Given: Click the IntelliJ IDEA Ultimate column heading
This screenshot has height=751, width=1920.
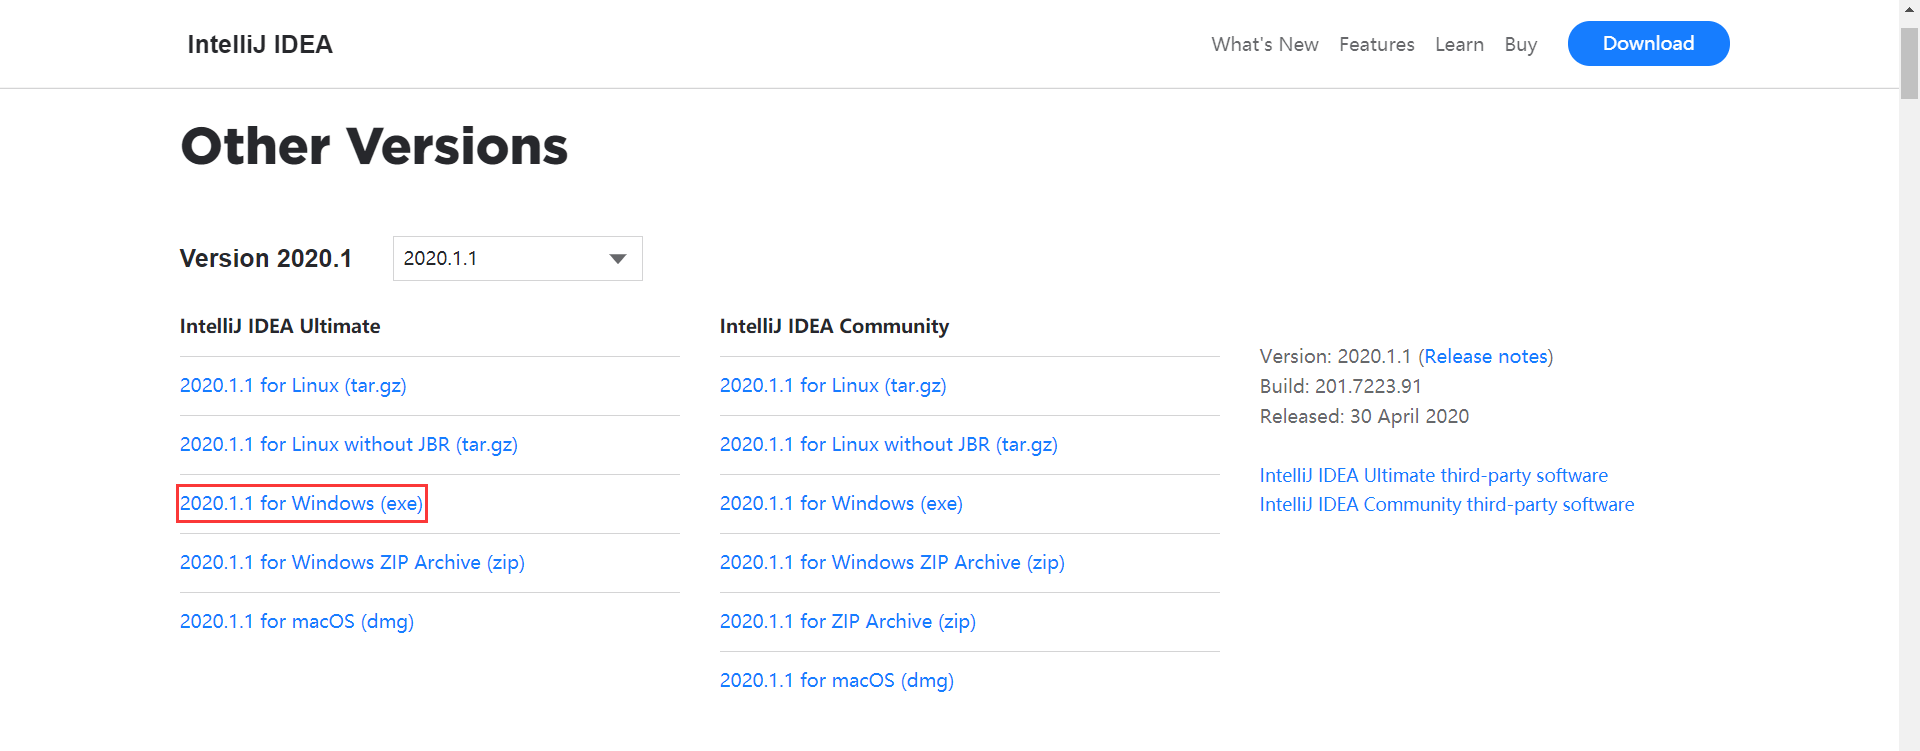Looking at the screenshot, I should pyautogui.click(x=280, y=326).
